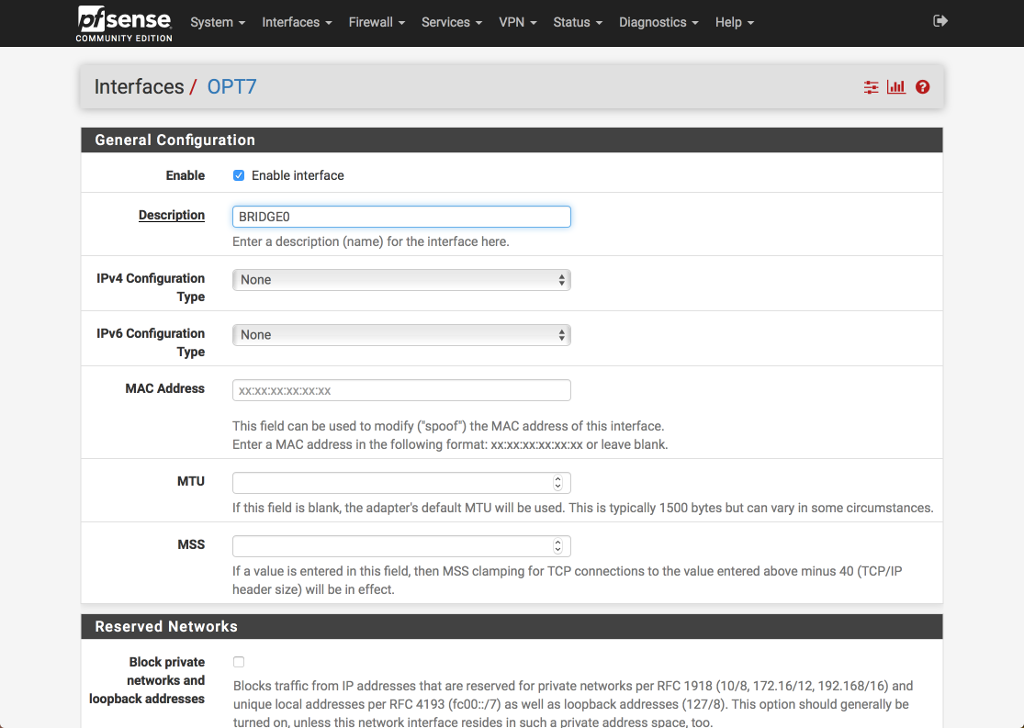The width and height of the screenshot is (1024, 728).
Task: Click the MAC Address input field
Action: [401, 390]
